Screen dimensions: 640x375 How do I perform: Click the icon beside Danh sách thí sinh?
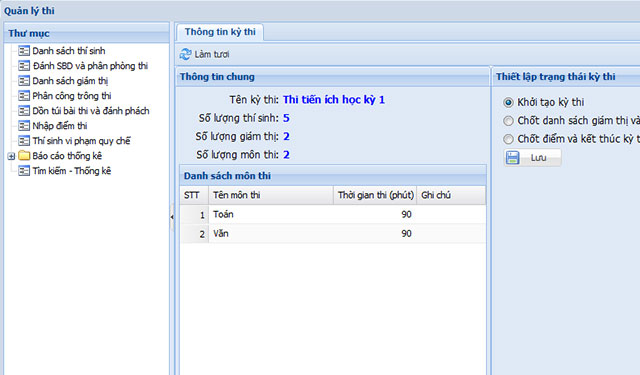coord(24,51)
